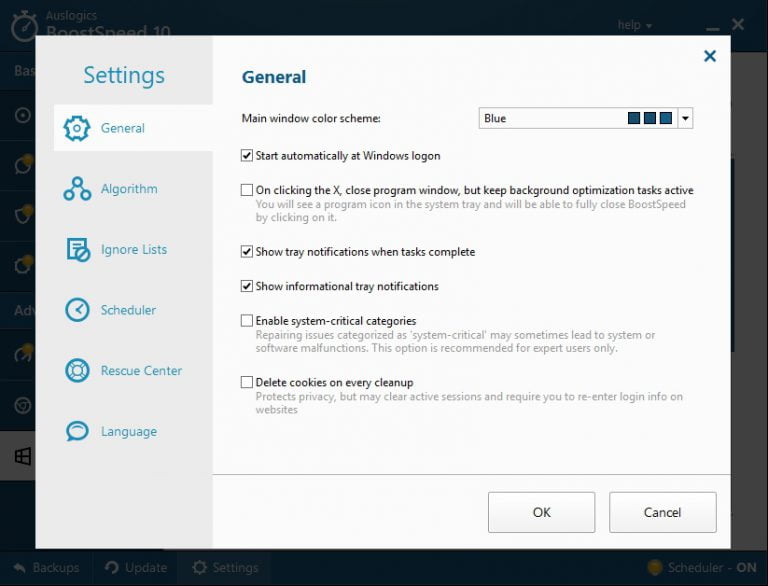Check Enable system-critical categories
768x586 pixels.
[x=247, y=320]
